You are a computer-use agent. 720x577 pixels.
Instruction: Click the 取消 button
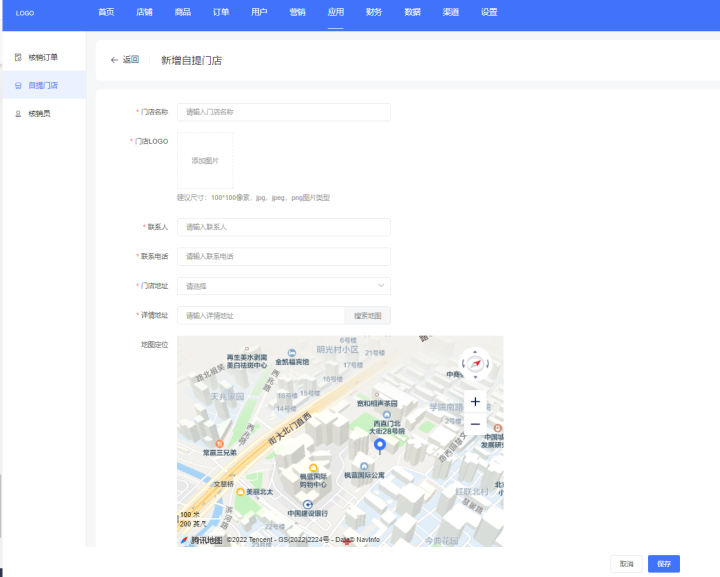tap(626, 564)
